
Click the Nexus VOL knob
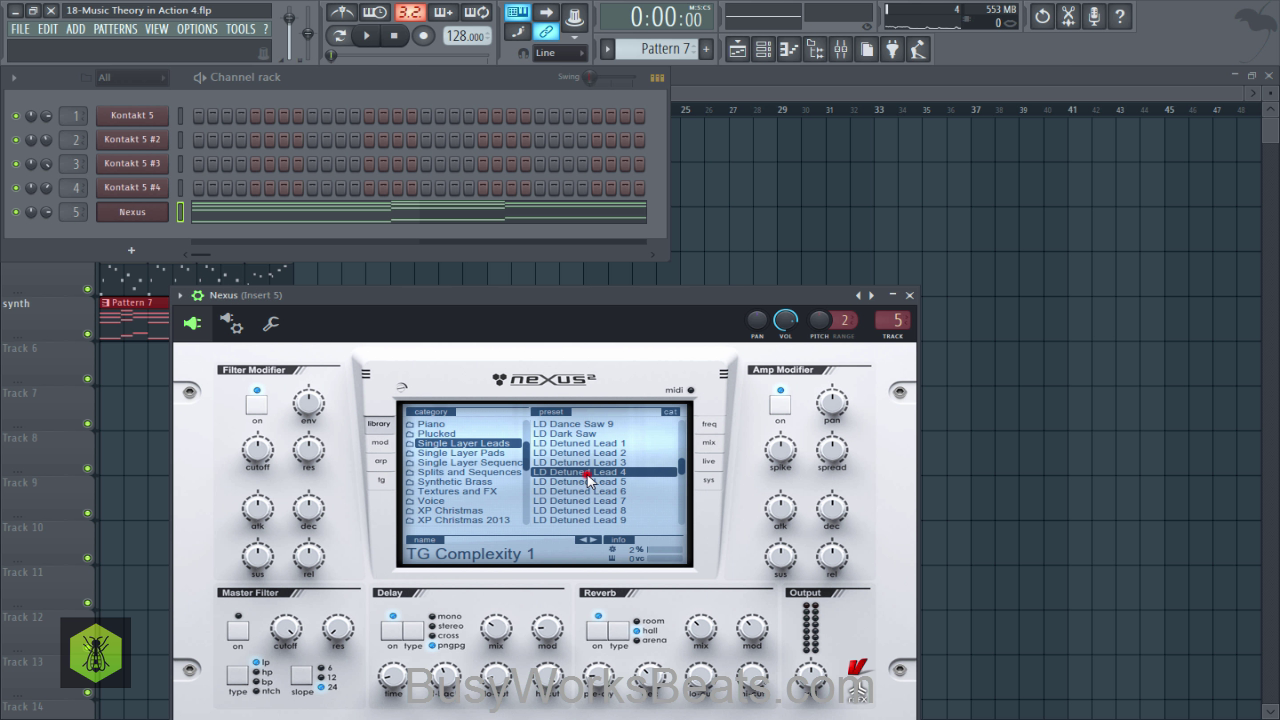(786, 320)
